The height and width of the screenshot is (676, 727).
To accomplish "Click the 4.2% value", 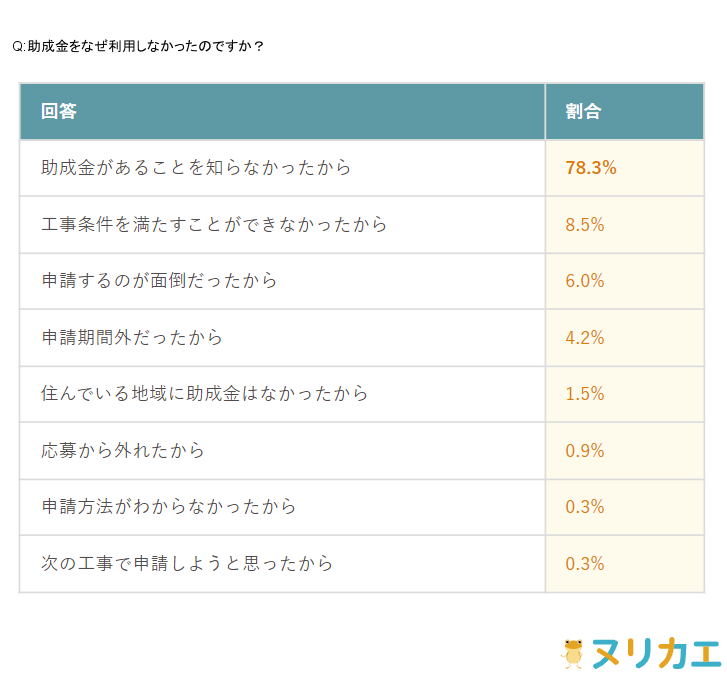I will pos(585,338).
